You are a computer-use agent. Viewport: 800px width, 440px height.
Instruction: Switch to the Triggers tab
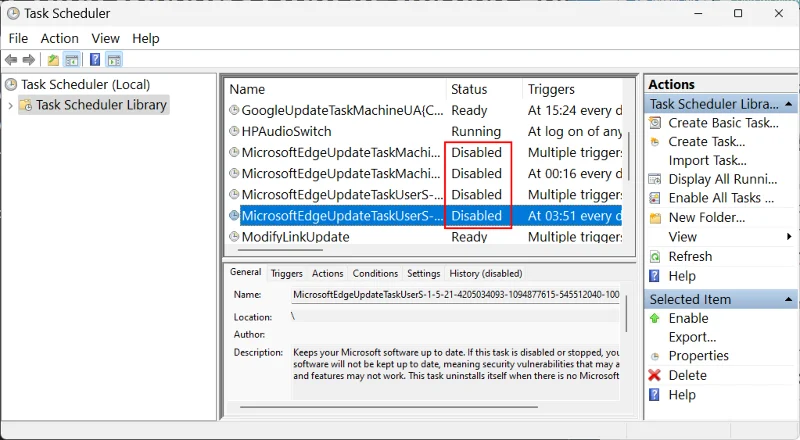point(287,274)
